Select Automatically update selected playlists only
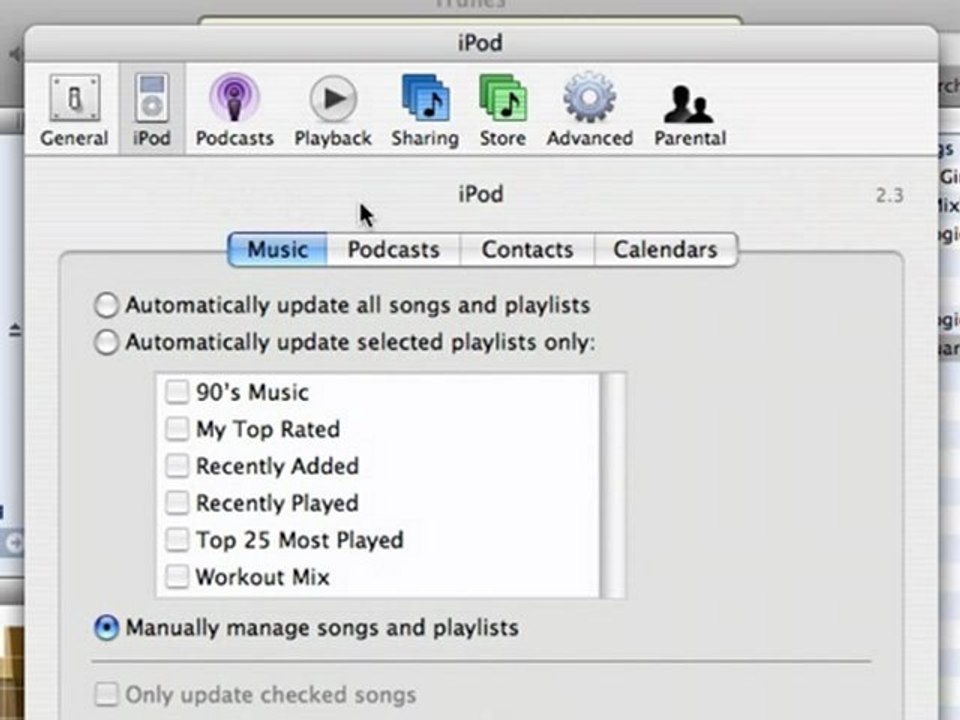The width and height of the screenshot is (960, 720). pos(106,342)
